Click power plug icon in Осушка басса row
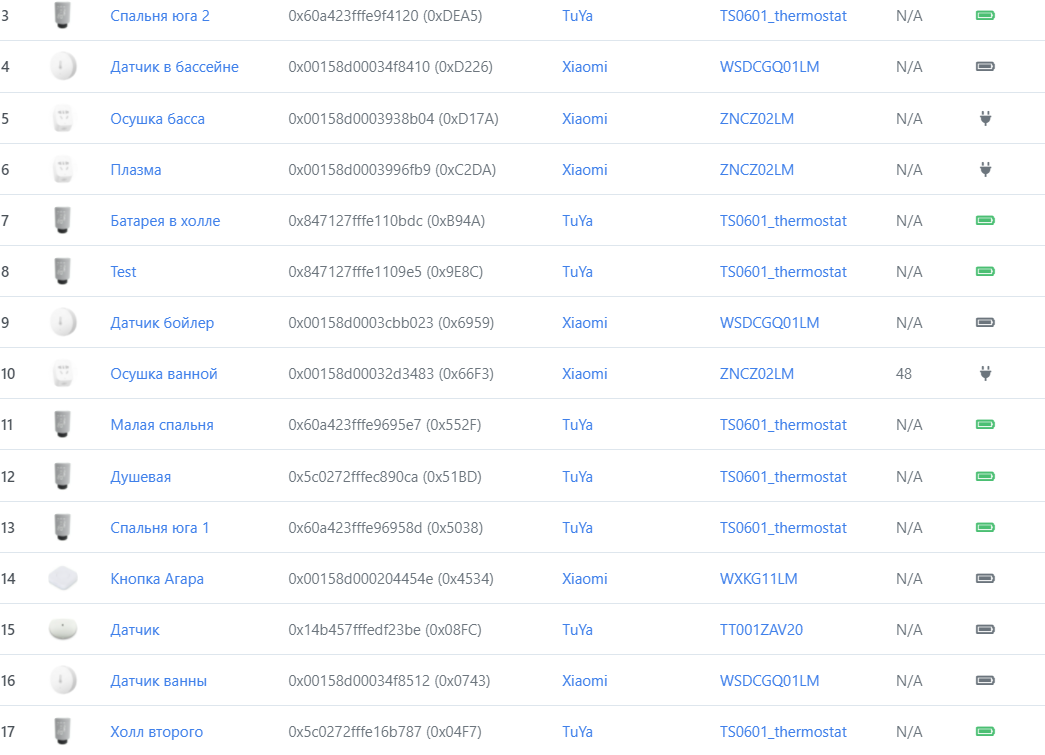 (x=986, y=119)
